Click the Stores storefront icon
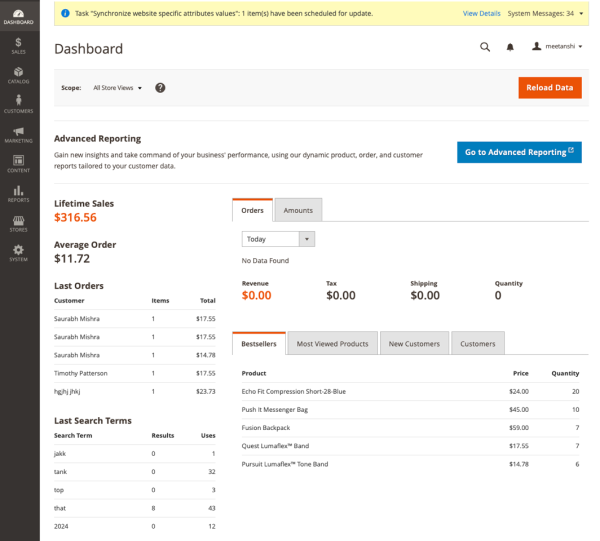 tap(19, 222)
